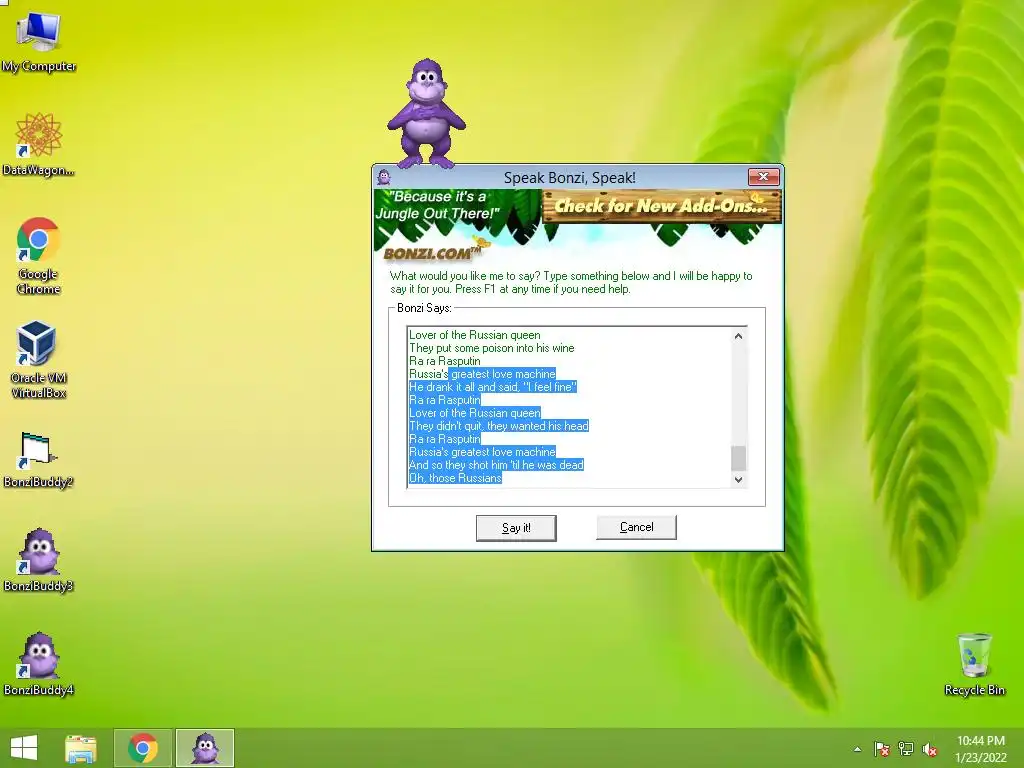Viewport: 1024px width, 768px height.
Task: Click the muted volume tray icon
Action: coord(930,749)
